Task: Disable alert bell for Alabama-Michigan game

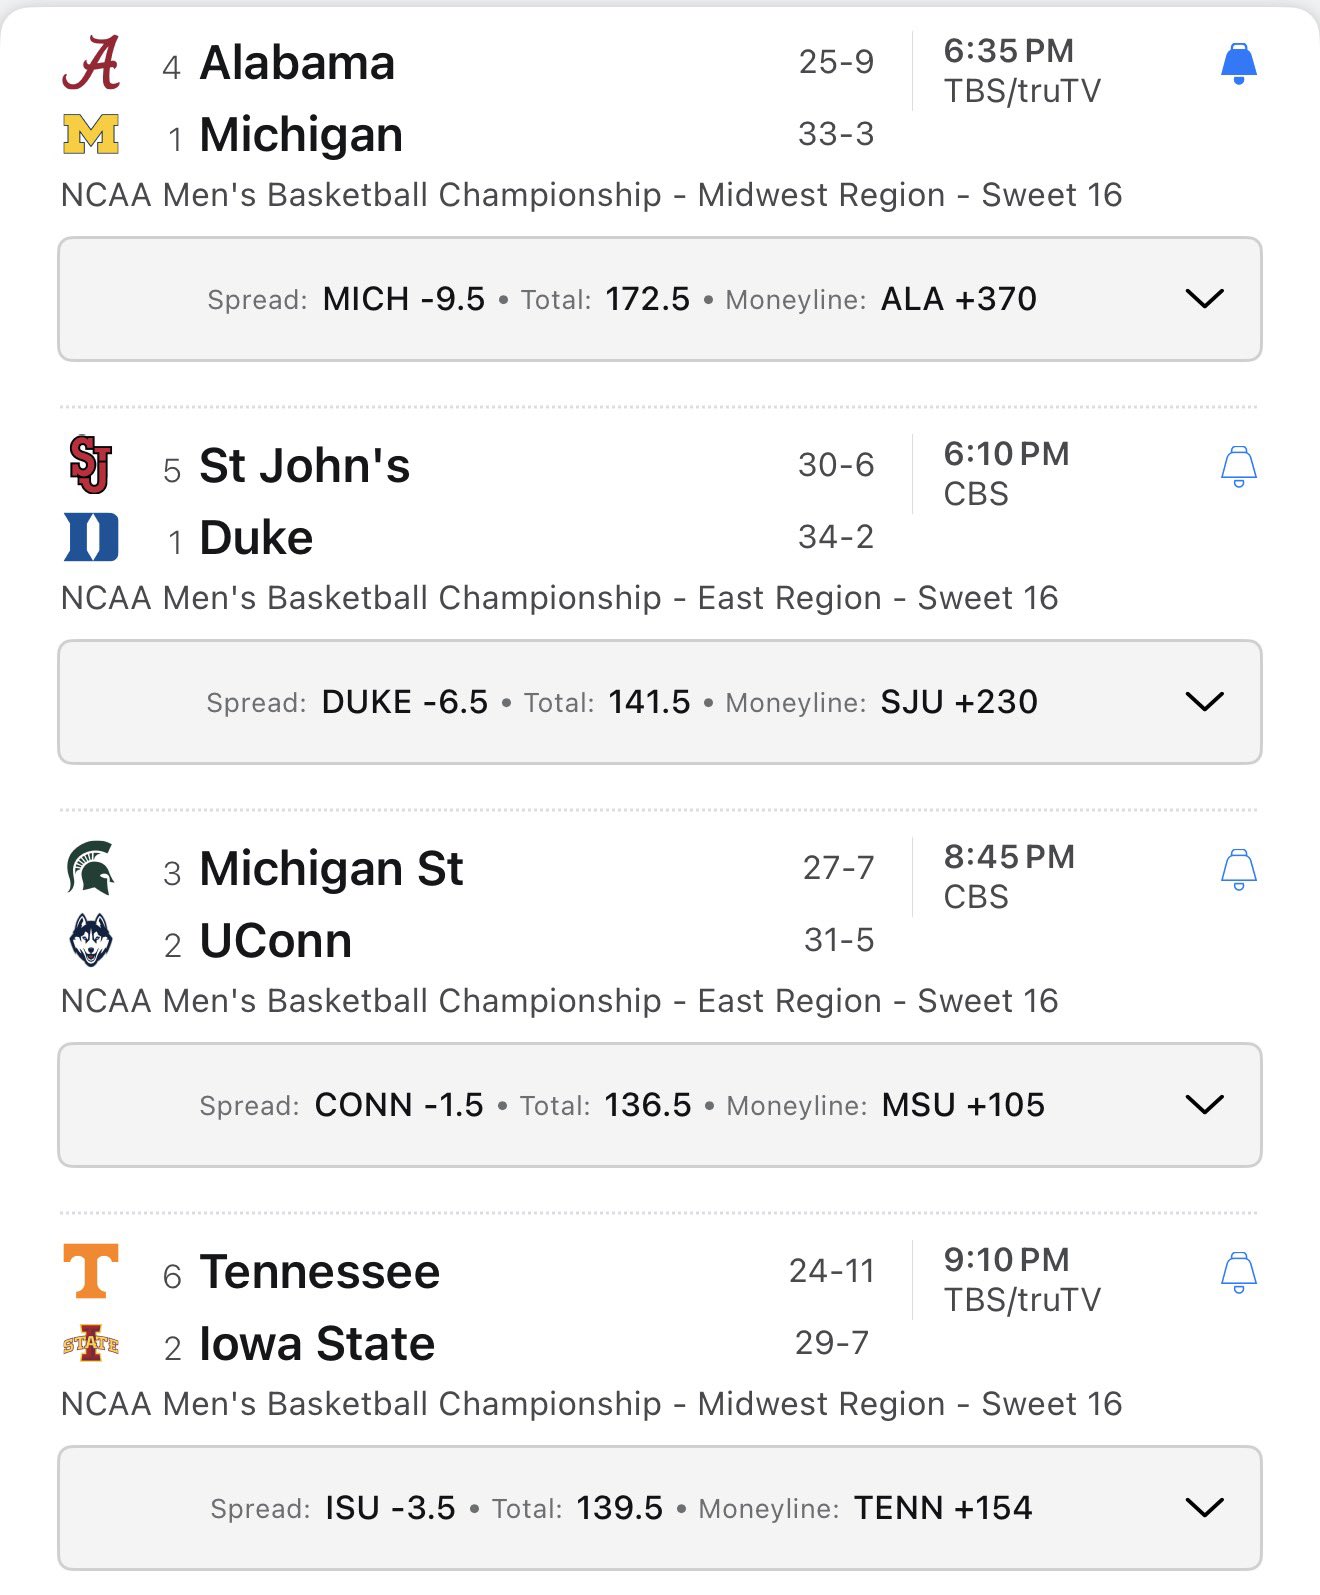Action: (1238, 64)
